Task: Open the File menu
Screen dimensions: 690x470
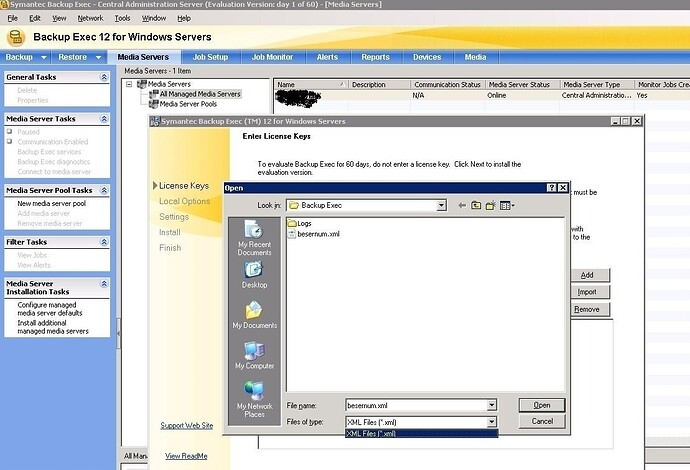Action: (13, 18)
